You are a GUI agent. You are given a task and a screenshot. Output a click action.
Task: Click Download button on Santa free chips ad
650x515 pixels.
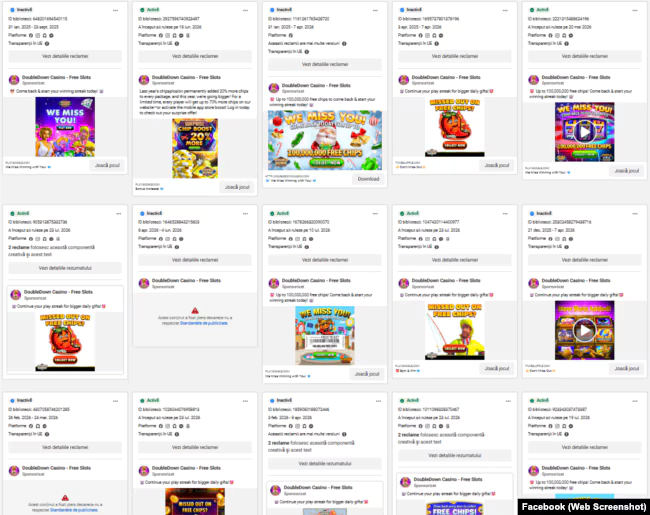(x=368, y=179)
